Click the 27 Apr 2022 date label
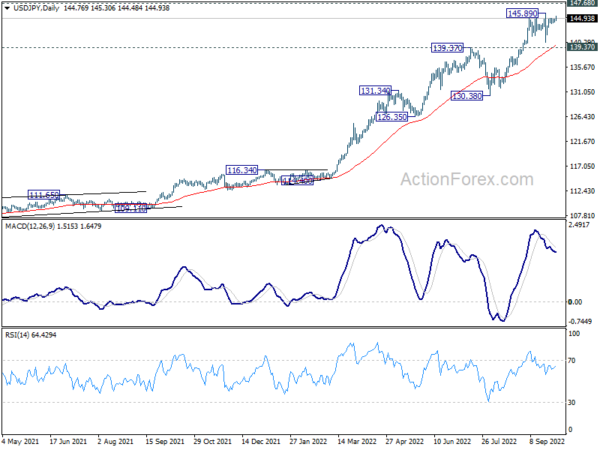 point(404,442)
